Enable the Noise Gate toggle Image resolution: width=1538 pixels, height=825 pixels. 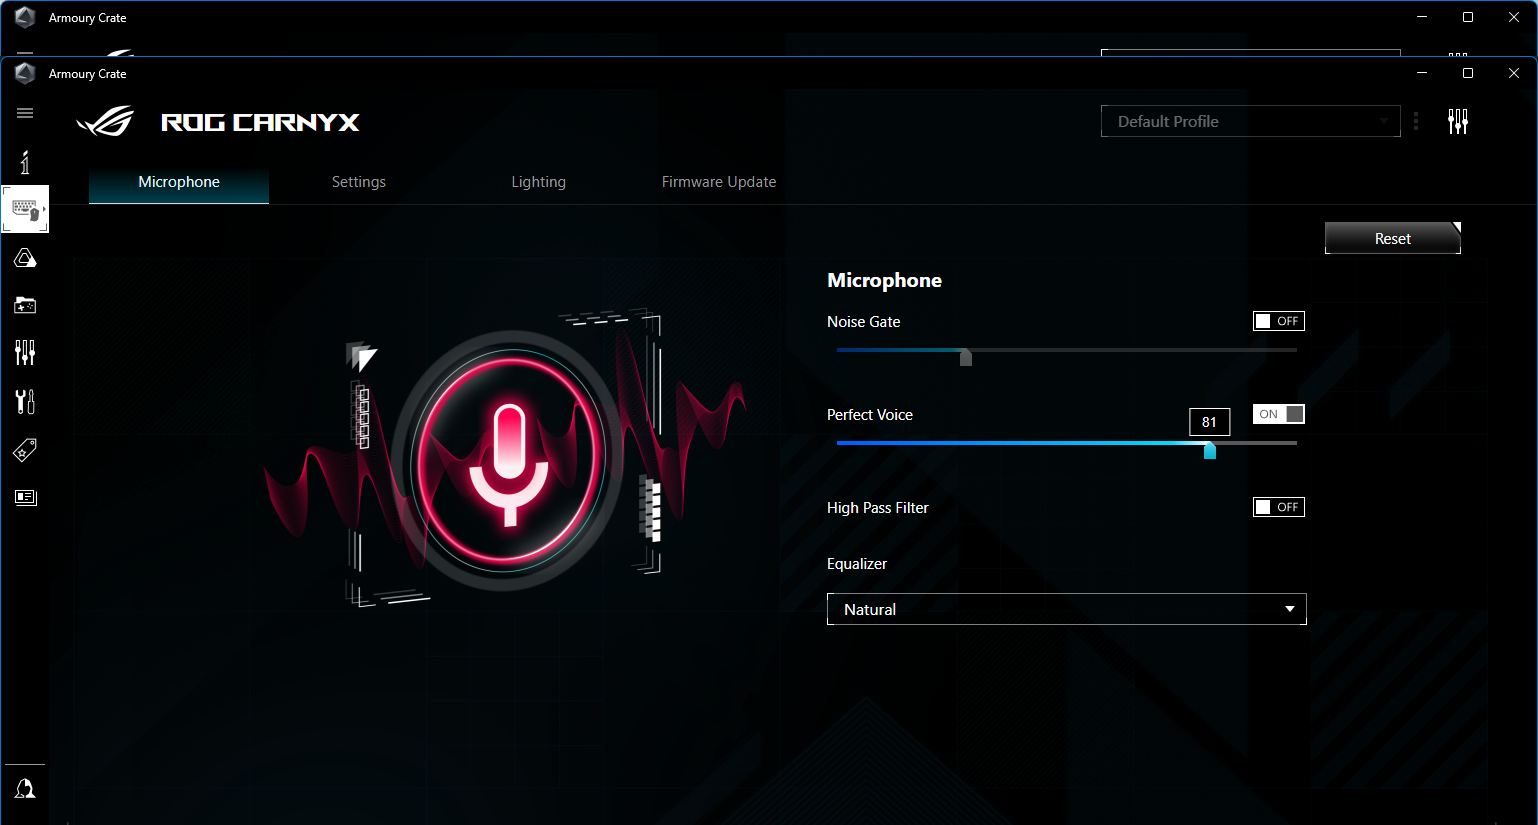pos(1279,321)
